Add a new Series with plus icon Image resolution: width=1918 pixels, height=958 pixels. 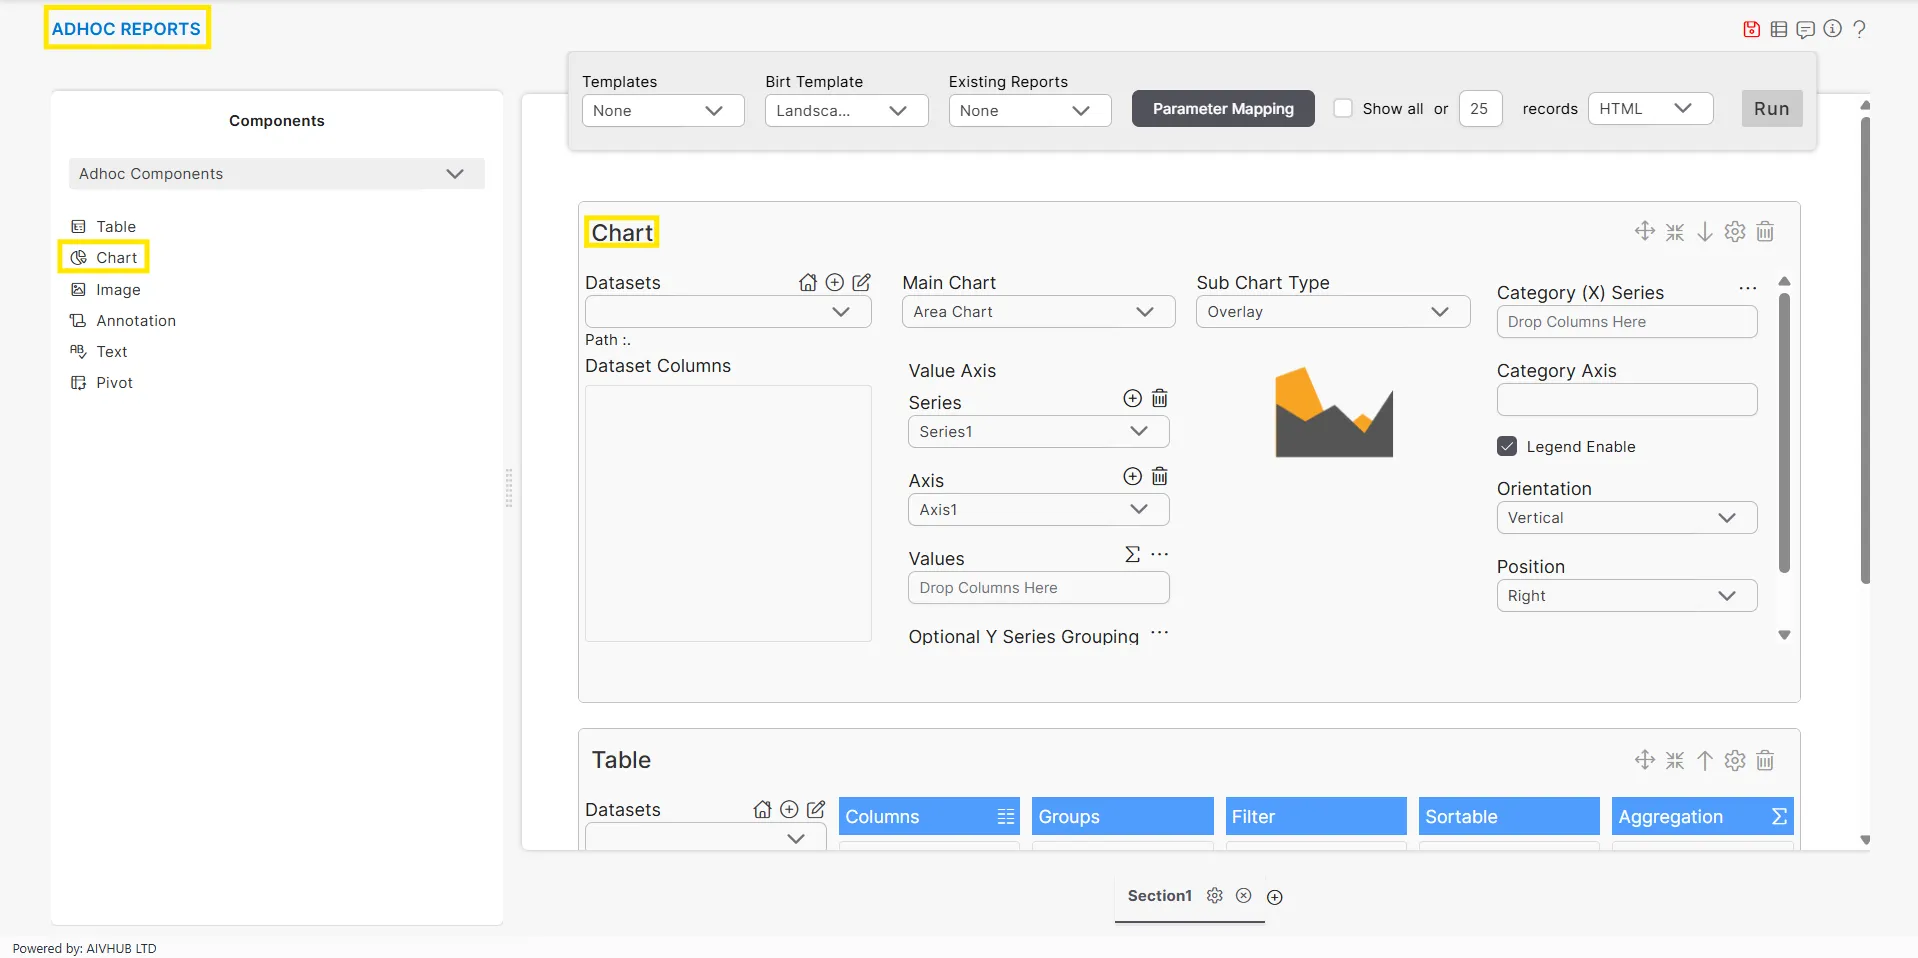coord(1132,399)
